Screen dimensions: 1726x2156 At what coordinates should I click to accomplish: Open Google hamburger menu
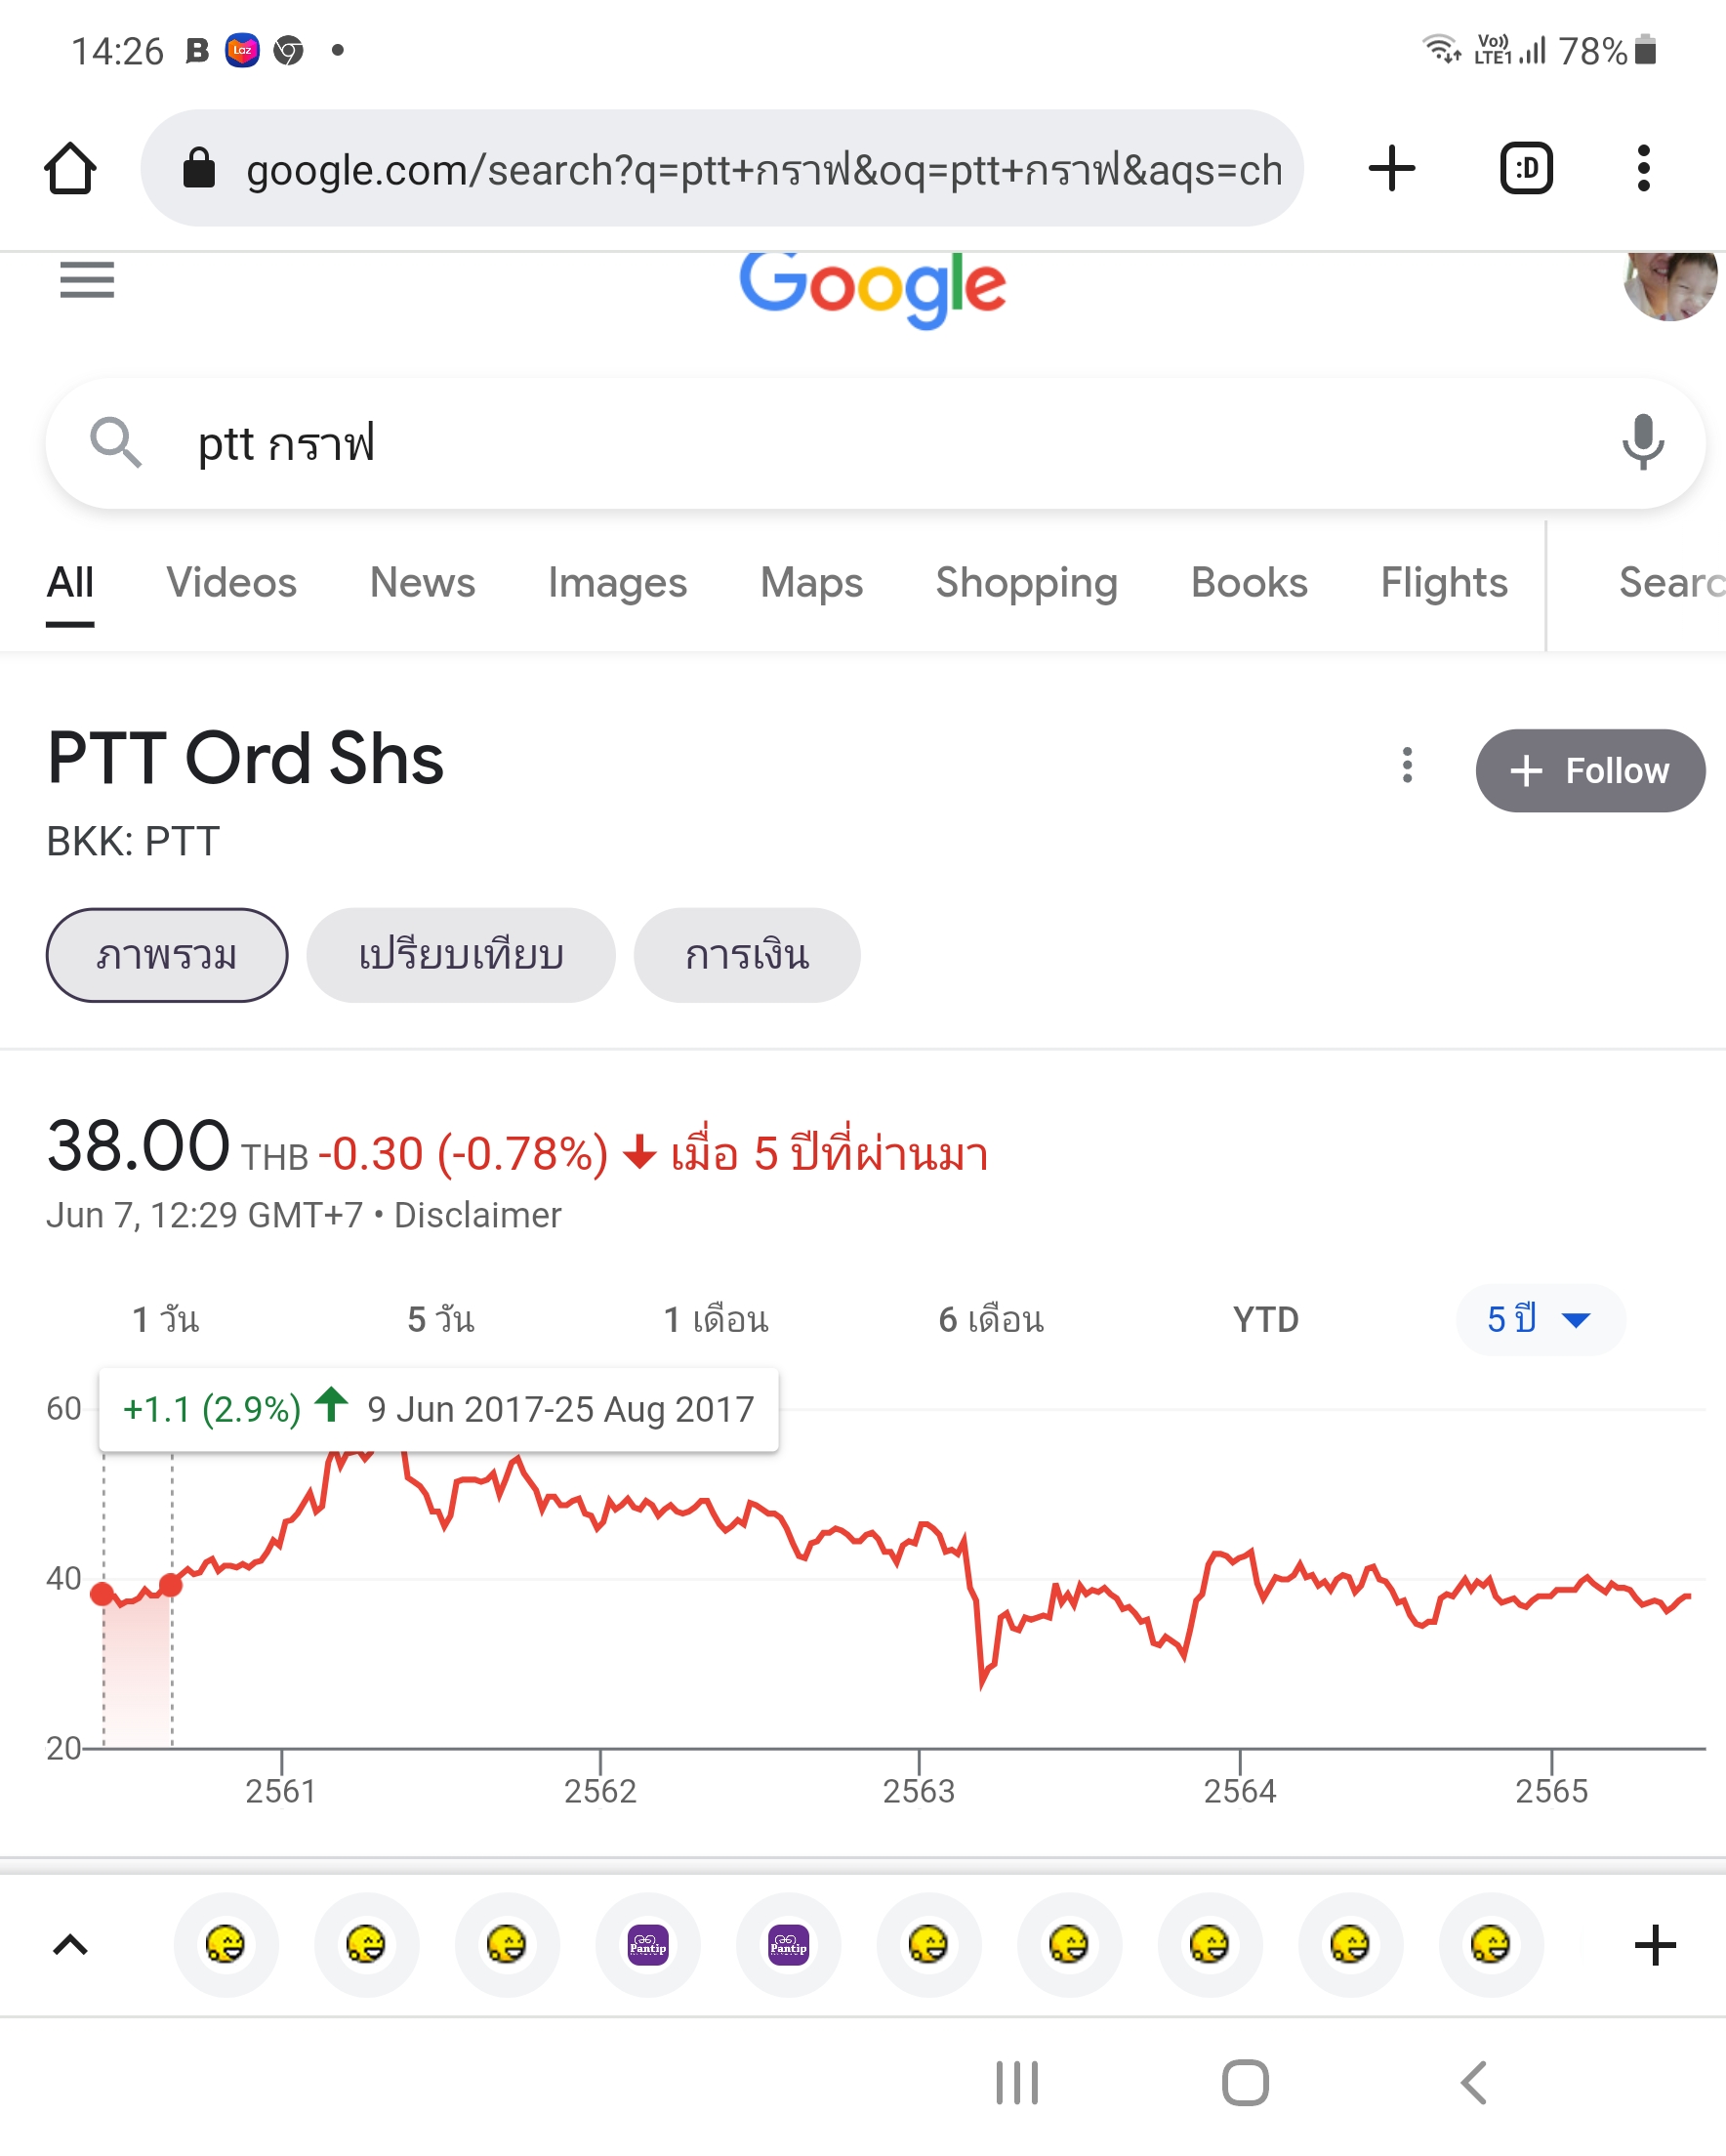[87, 280]
